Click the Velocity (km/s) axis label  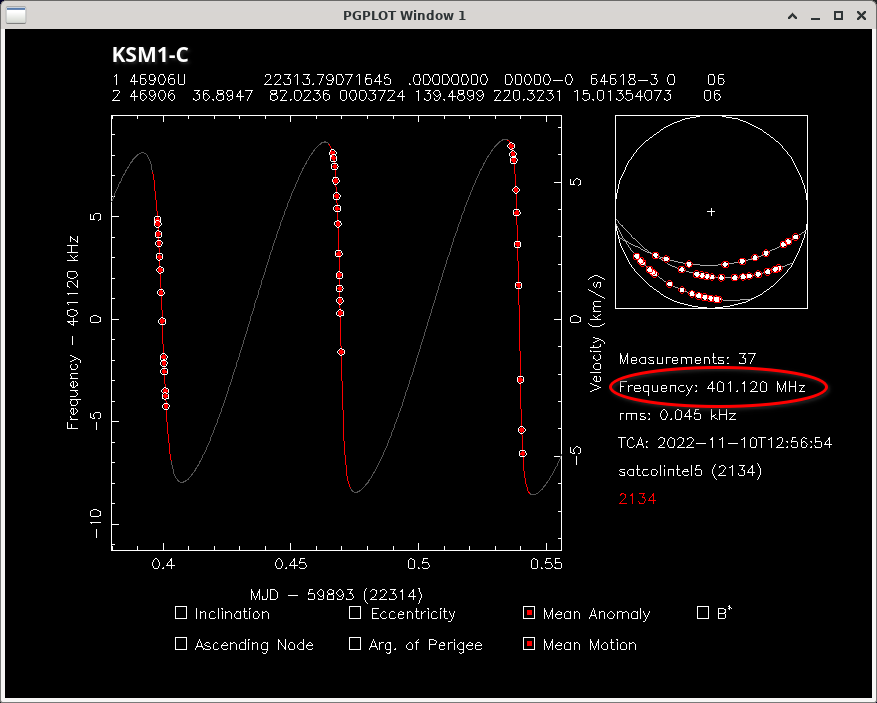pos(597,333)
